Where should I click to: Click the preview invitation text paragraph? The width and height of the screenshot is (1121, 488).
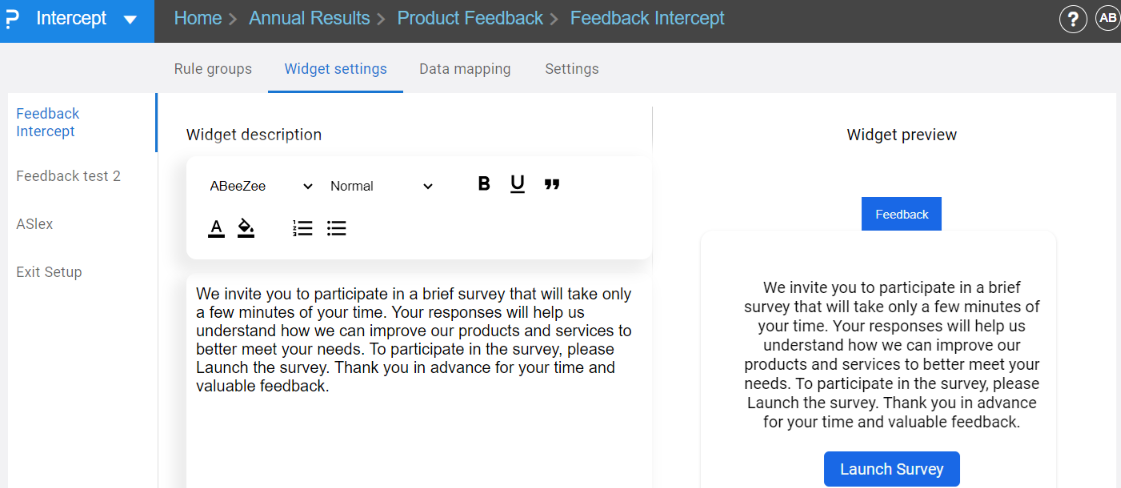pos(892,355)
